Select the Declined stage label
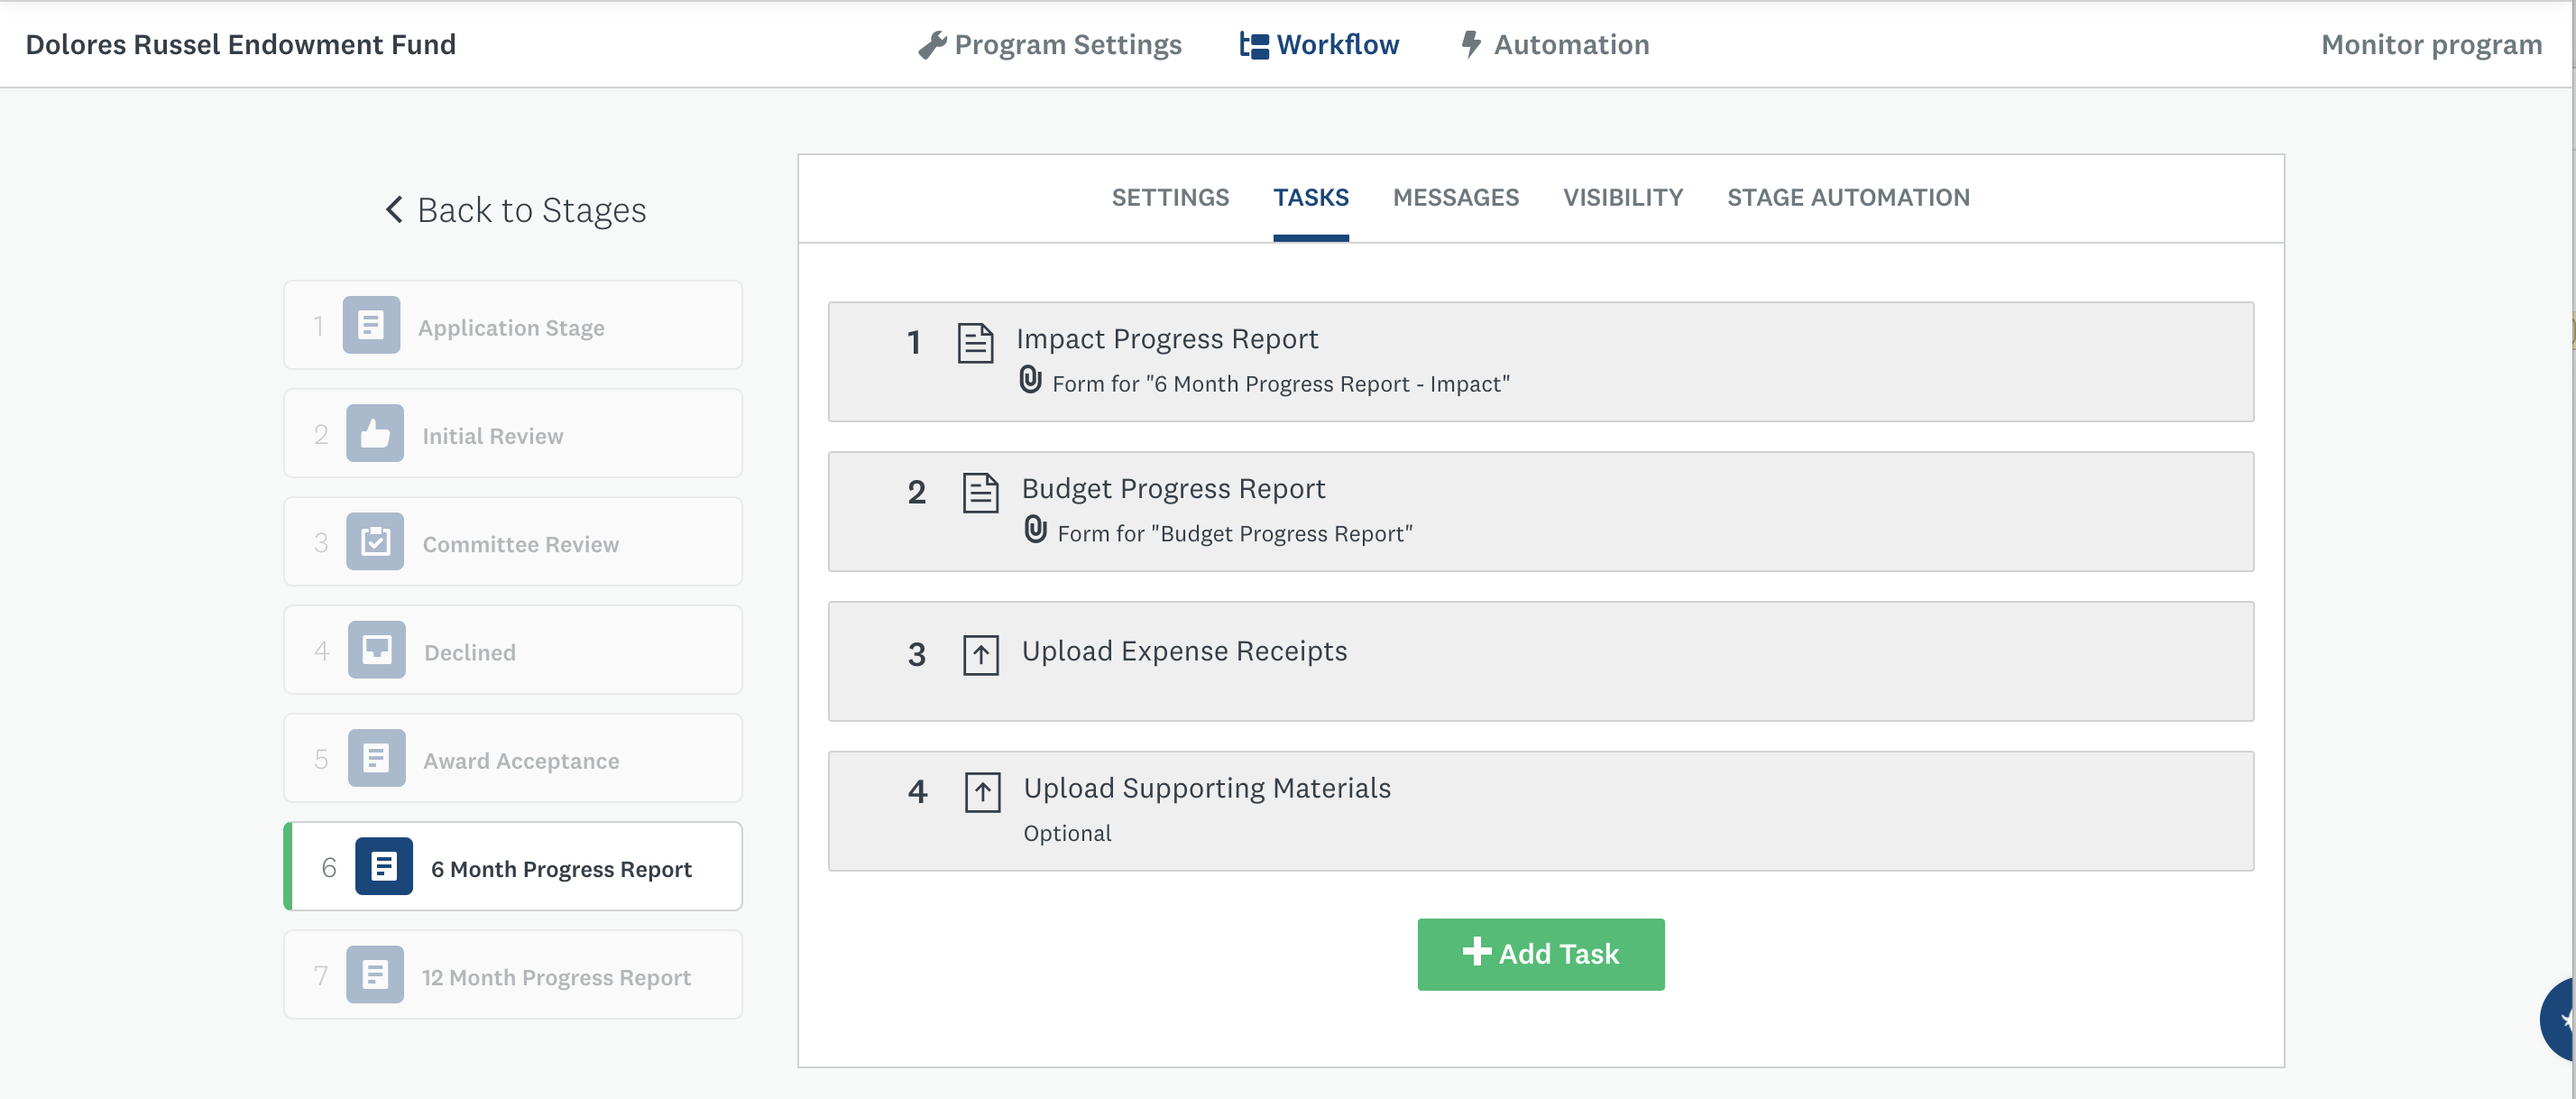Screen dimensions: 2576x1099 [x=470, y=653]
